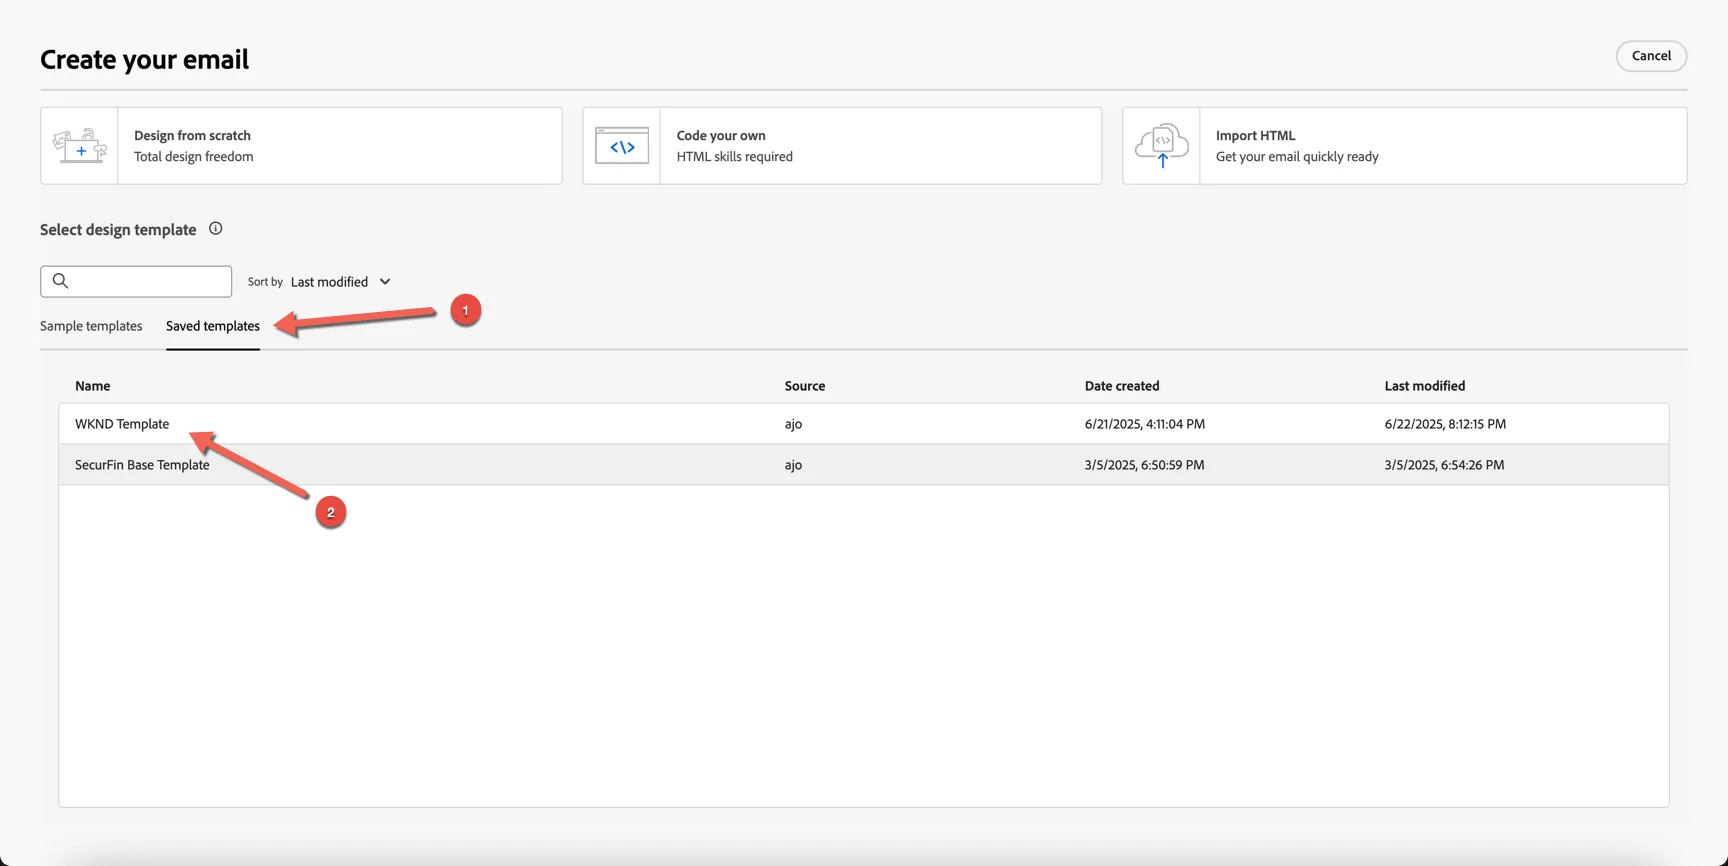This screenshot has height=866, width=1728.
Task: Click the Date created column header
Action: coord(1122,386)
